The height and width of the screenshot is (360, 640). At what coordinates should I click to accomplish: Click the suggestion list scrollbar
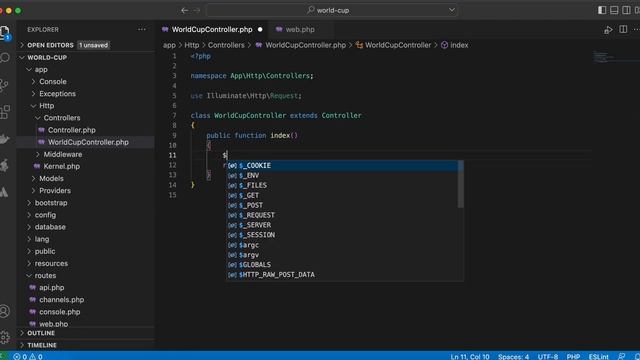pos(460,184)
